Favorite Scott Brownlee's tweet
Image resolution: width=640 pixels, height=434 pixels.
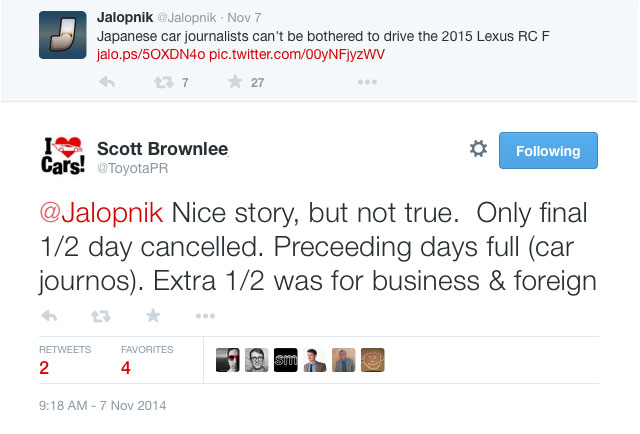pos(153,316)
